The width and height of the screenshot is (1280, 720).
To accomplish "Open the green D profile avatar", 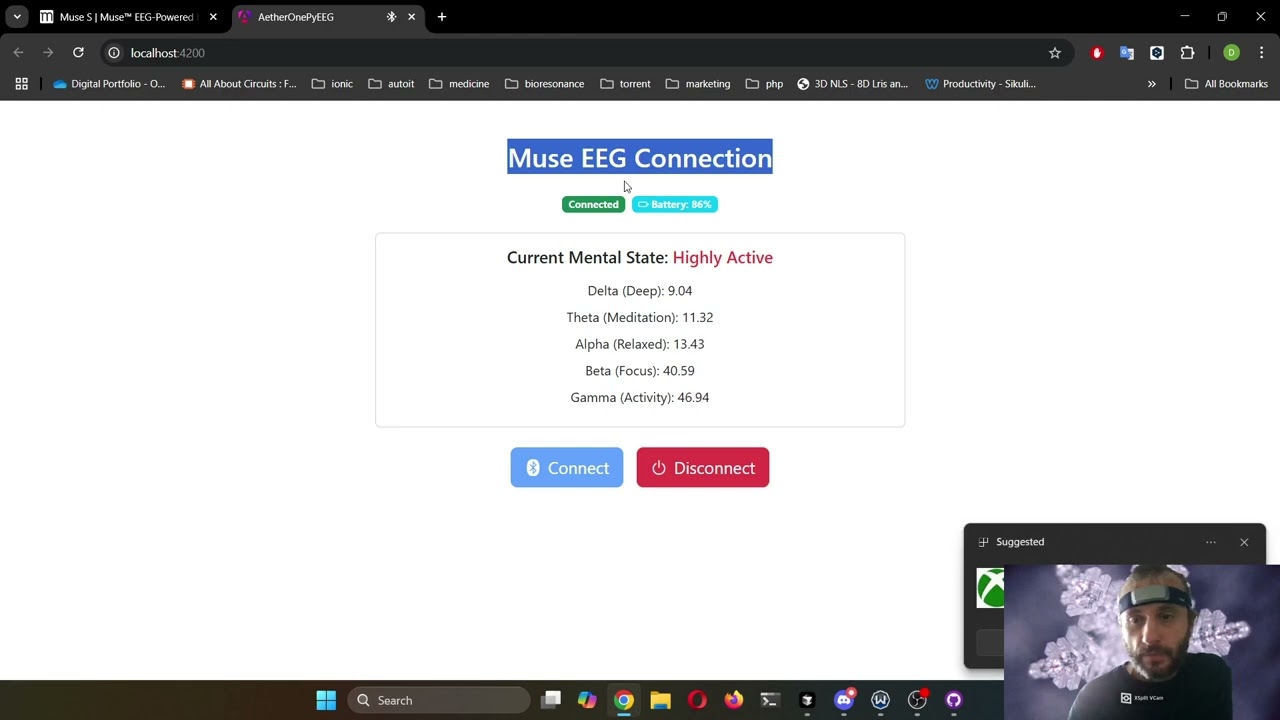I will (1231, 53).
